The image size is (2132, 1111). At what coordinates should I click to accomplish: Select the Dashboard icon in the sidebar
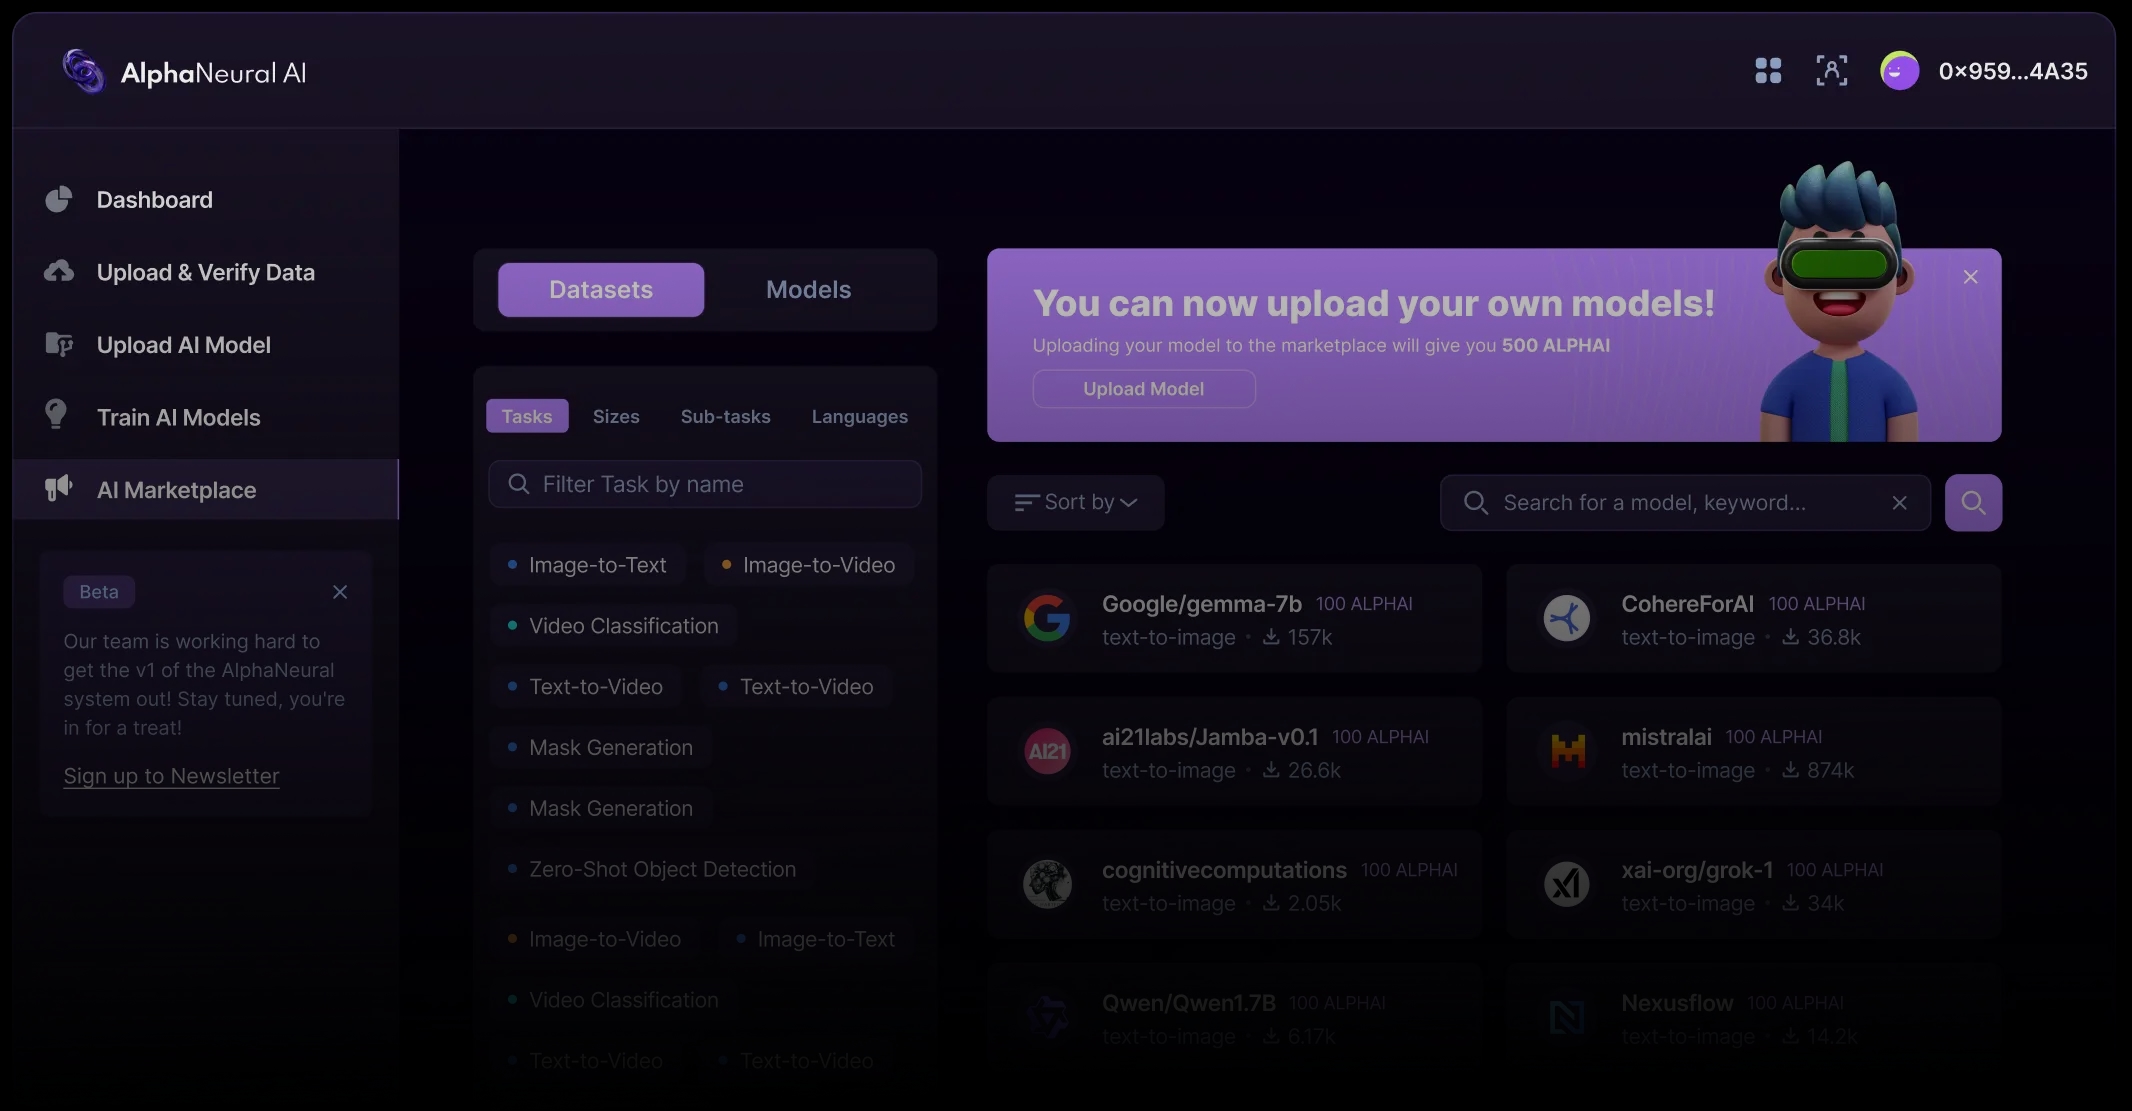point(58,199)
